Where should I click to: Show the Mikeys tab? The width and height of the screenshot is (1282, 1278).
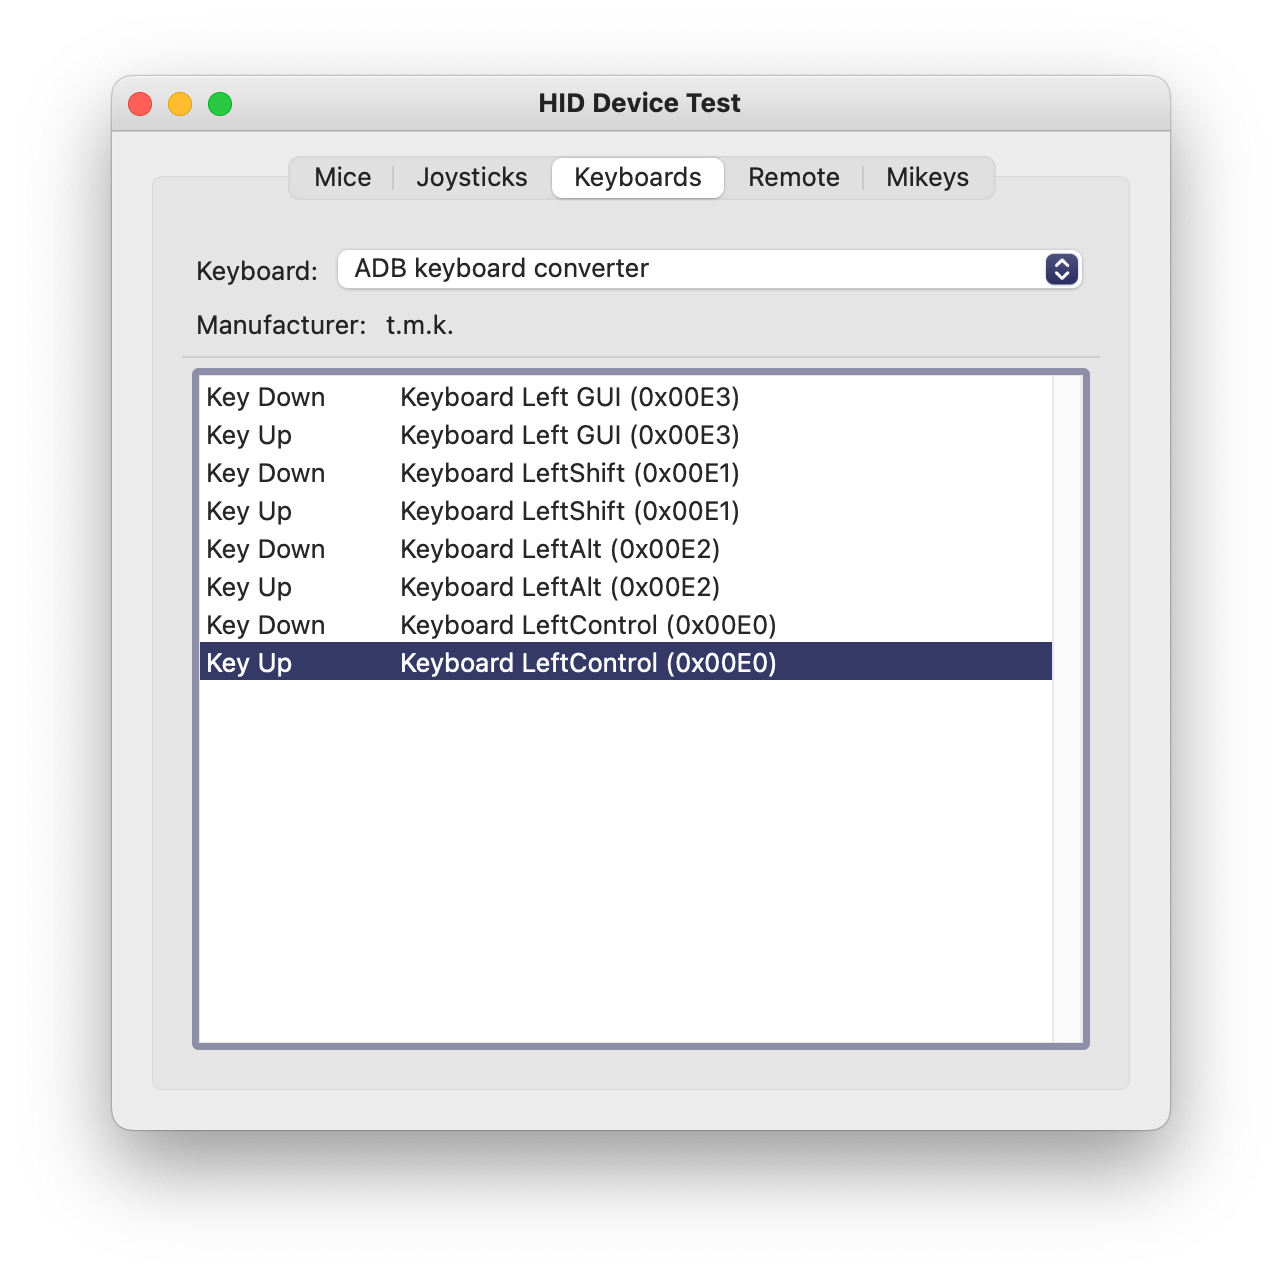[x=927, y=178]
